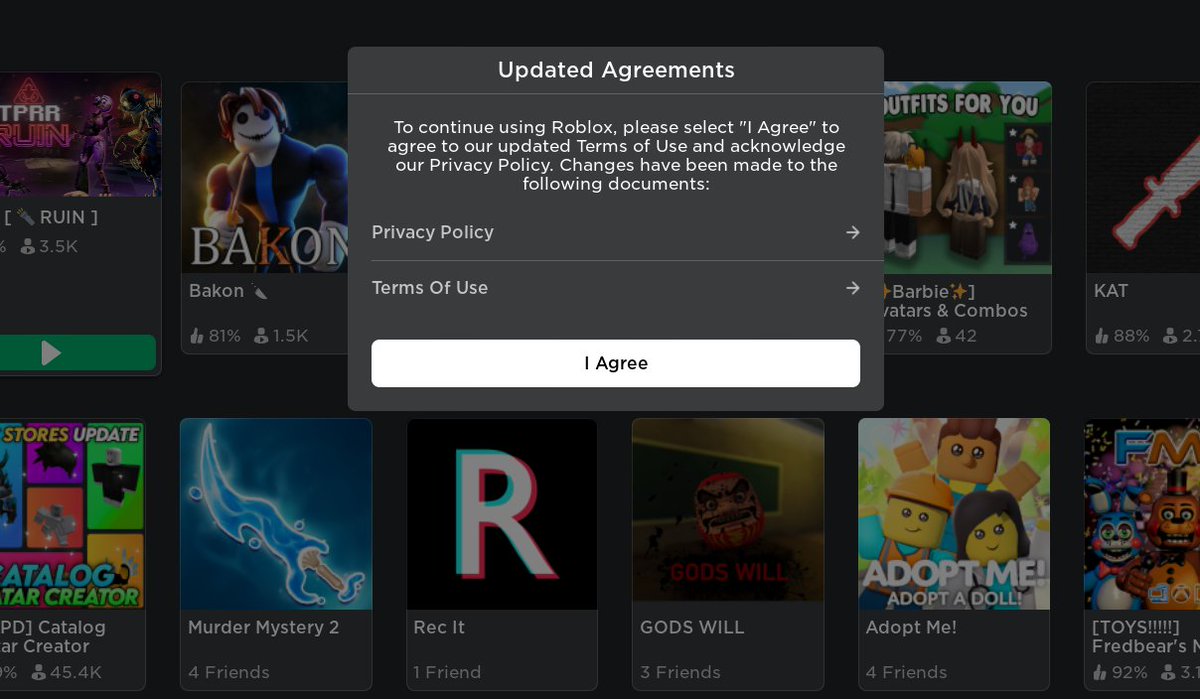Open the Fredbear's game thumbnail

pyautogui.click(x=1143, y=514)
